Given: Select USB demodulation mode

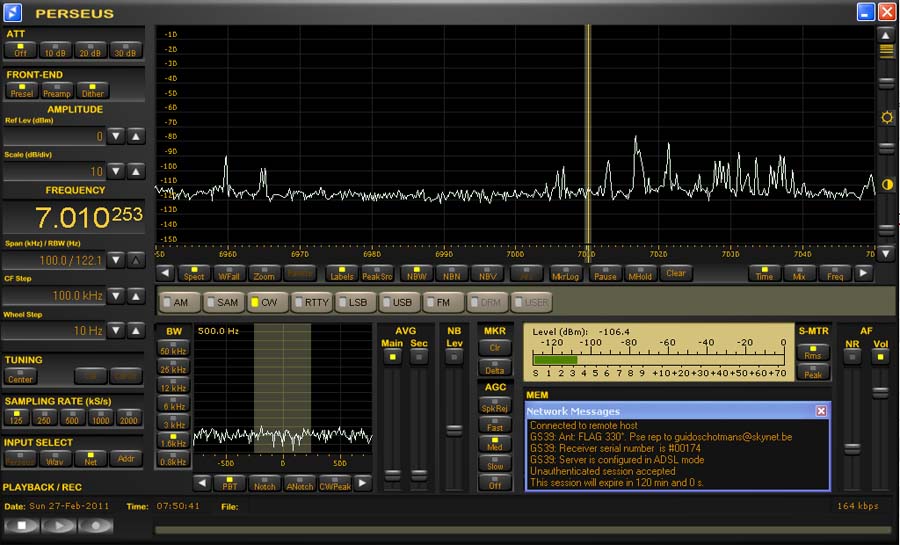Looking at the screenshot, I should click(x=399, y=302).
